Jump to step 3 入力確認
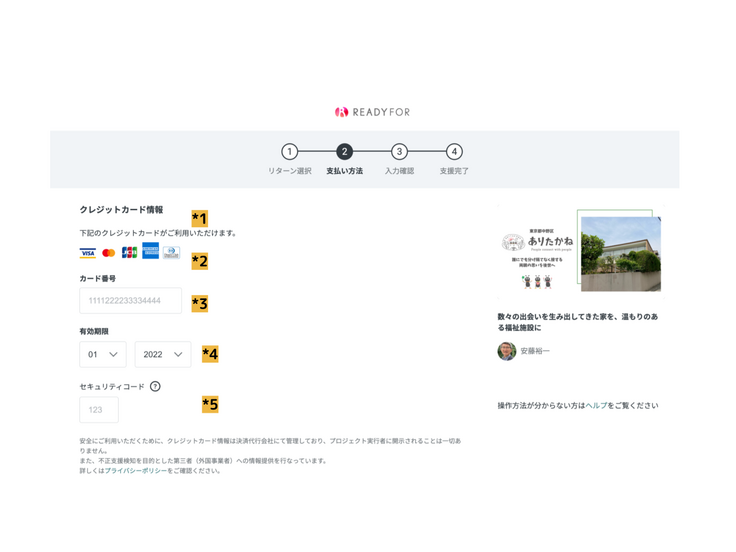The width and height of the screenshot is (736, 552). [399, 152]
